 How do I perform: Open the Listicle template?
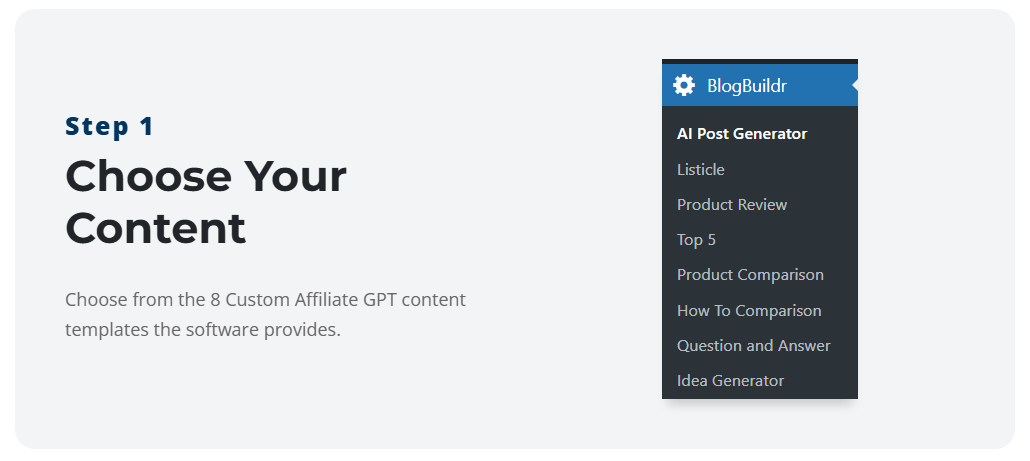point(701,169)
